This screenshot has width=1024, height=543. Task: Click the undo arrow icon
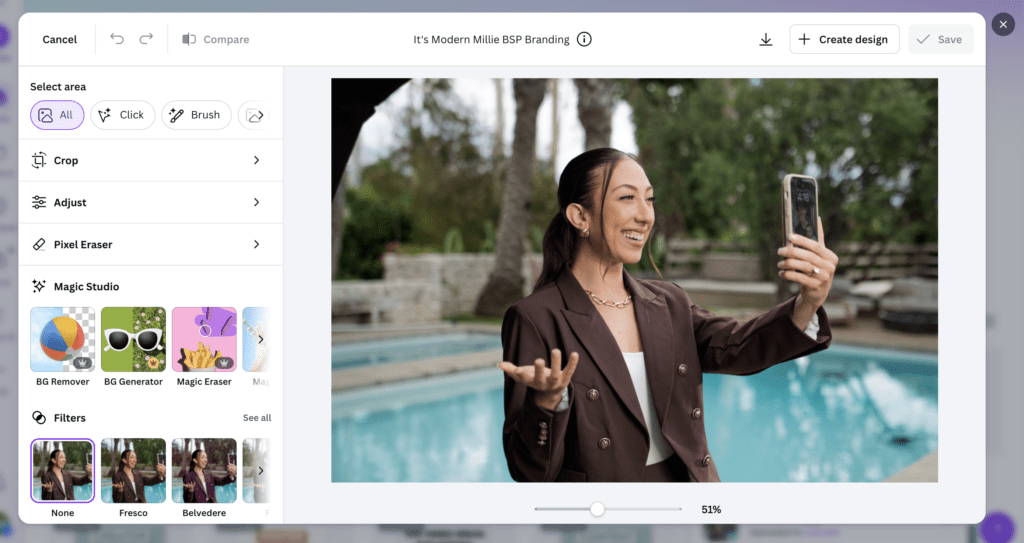click(x=117, y=39)
